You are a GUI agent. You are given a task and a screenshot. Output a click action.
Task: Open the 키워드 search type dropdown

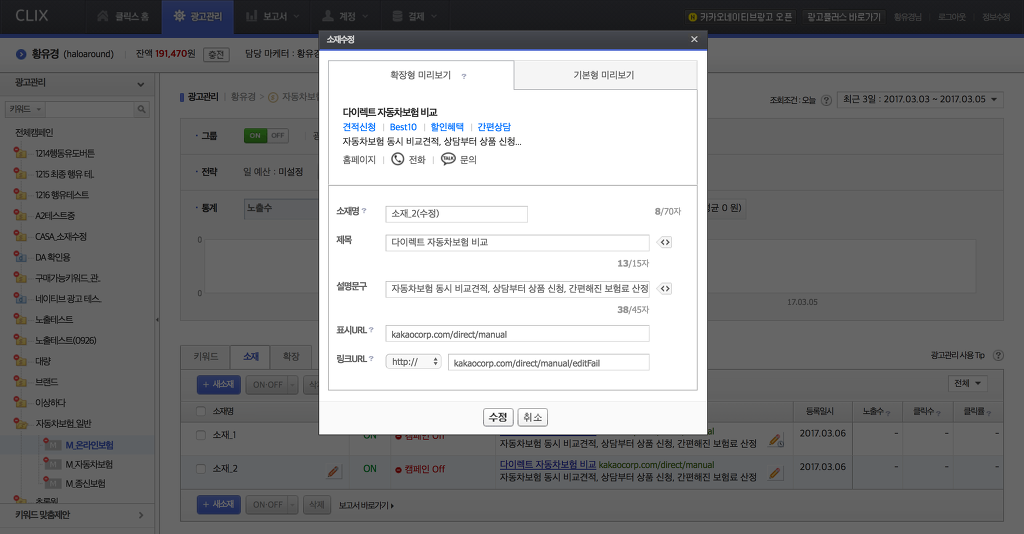coord(25,109)
